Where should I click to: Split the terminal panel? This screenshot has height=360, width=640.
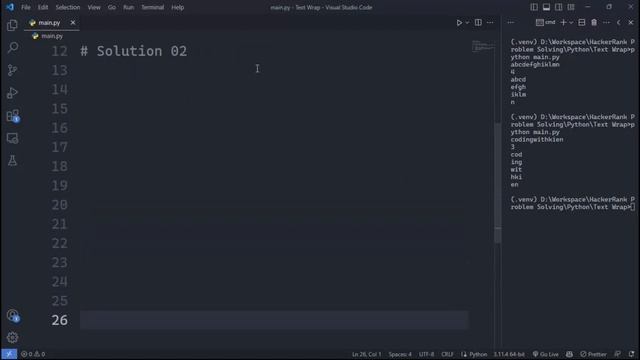point(582,22)
